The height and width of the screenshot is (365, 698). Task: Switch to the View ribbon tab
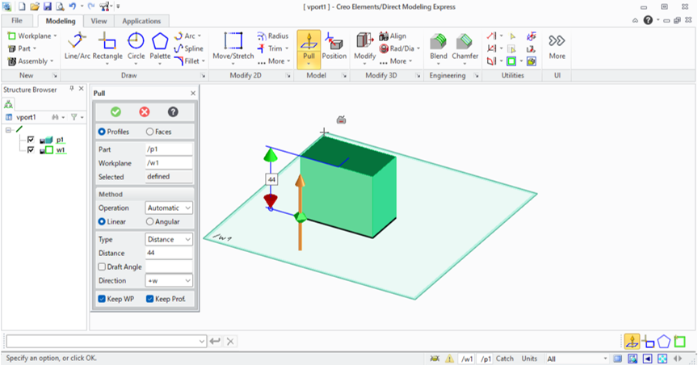tap(99, 21)
